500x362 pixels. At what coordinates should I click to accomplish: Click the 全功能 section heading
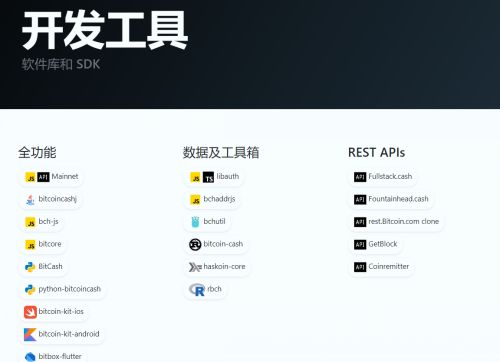click(x=37, y=153)
